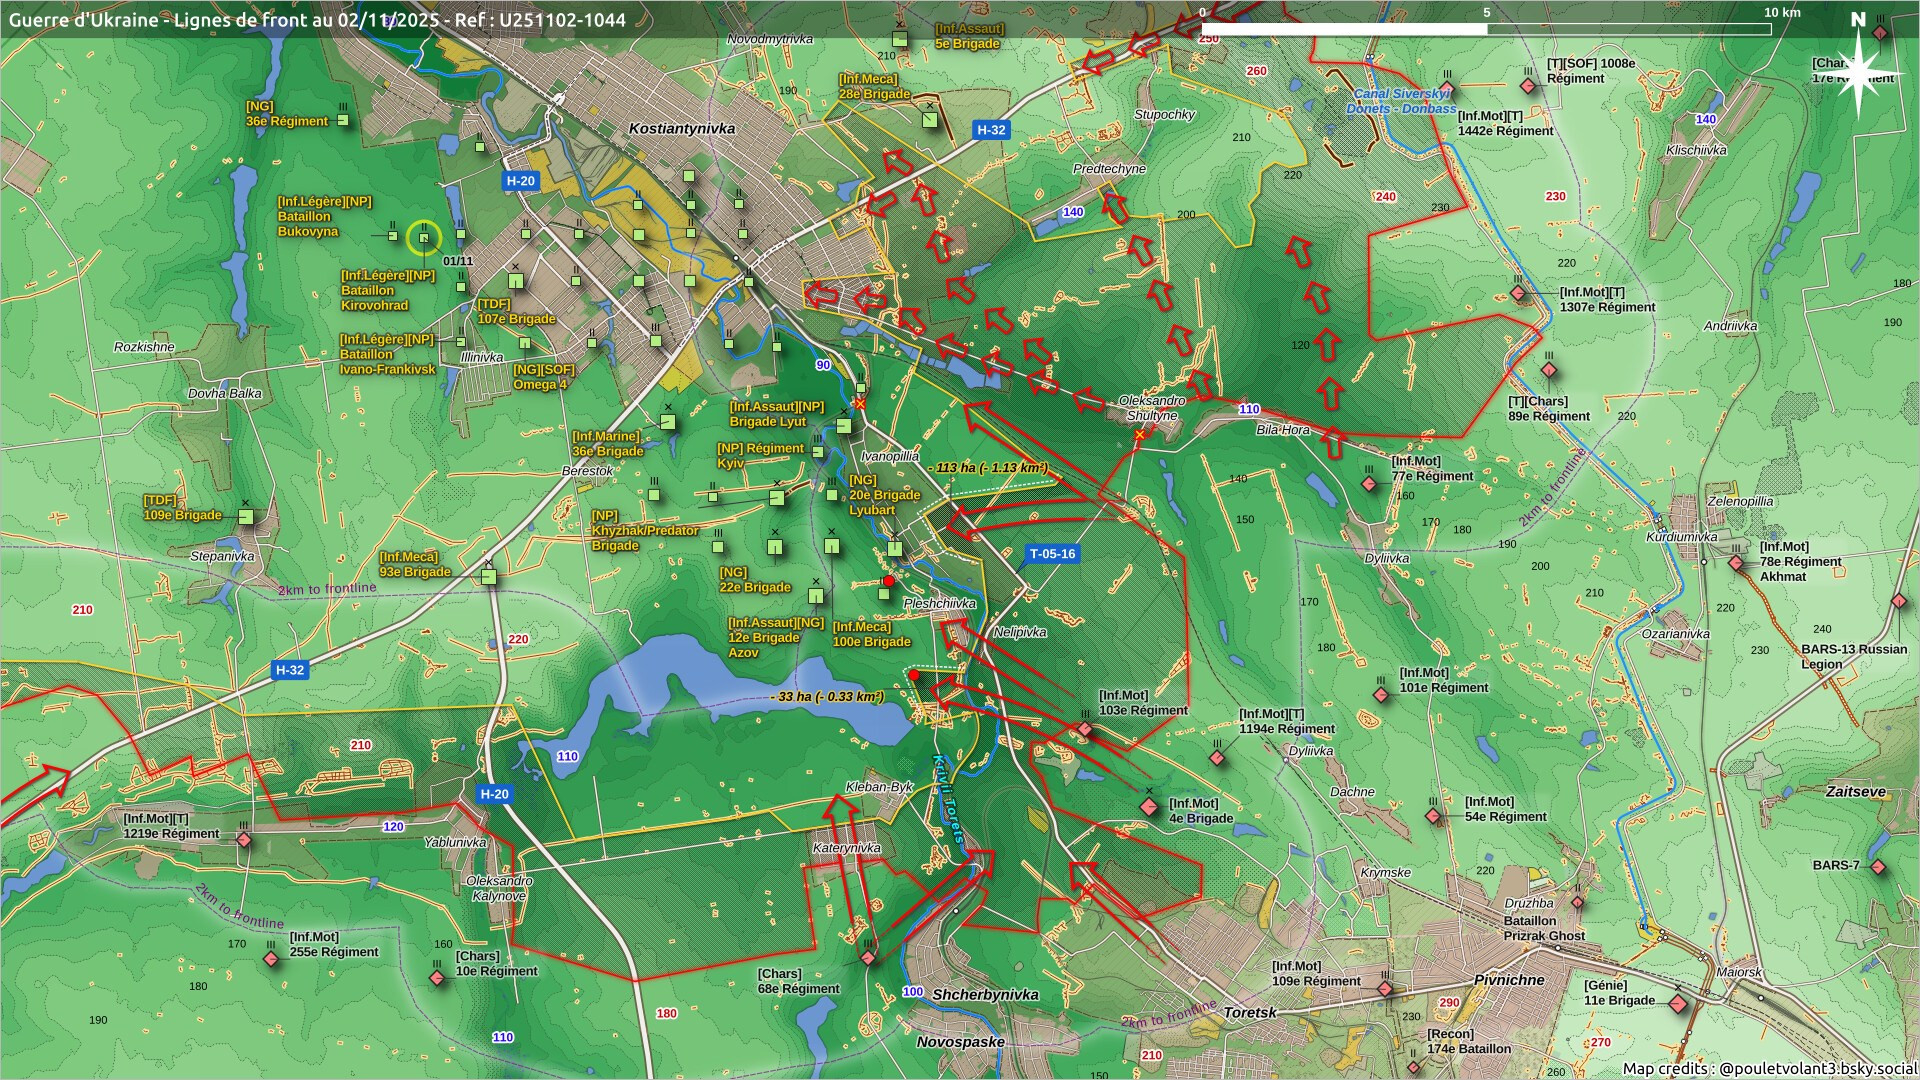
Task: Select the BARS-7 red diamond marker
Action: coord(1877,867)
